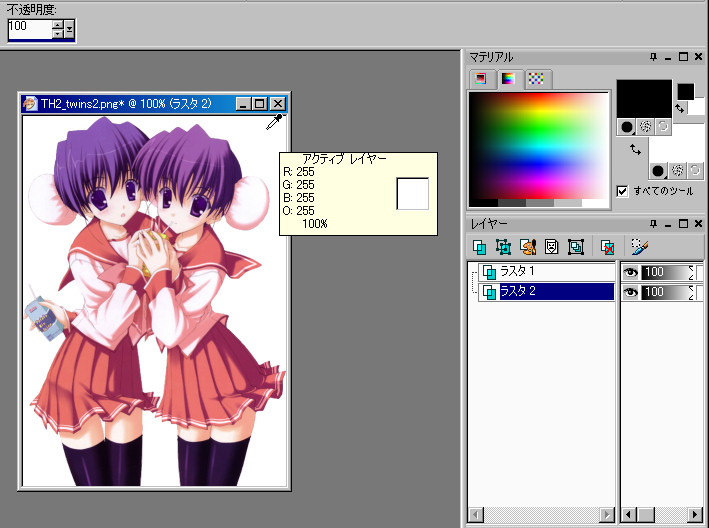This screenshot has width=709, height=528.
Task: Create a new mask layer
Action: click(552, 247)
